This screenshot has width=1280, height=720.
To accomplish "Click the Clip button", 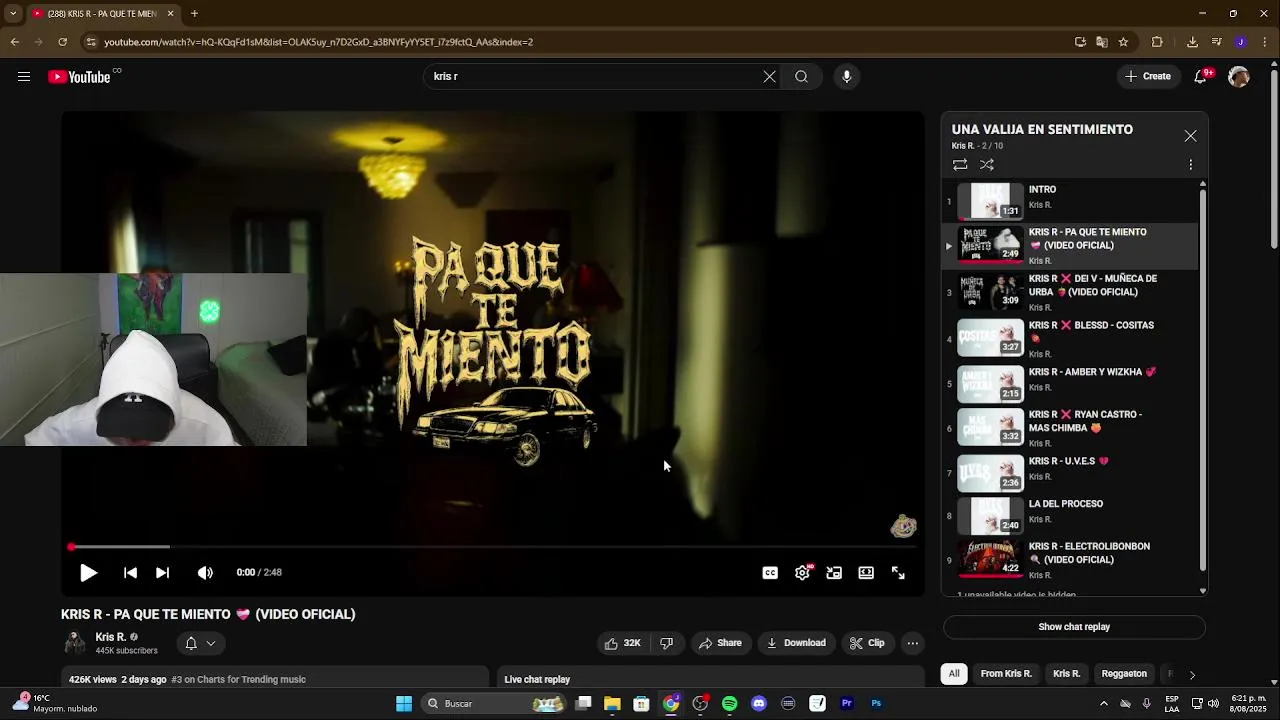I will 867,643.
